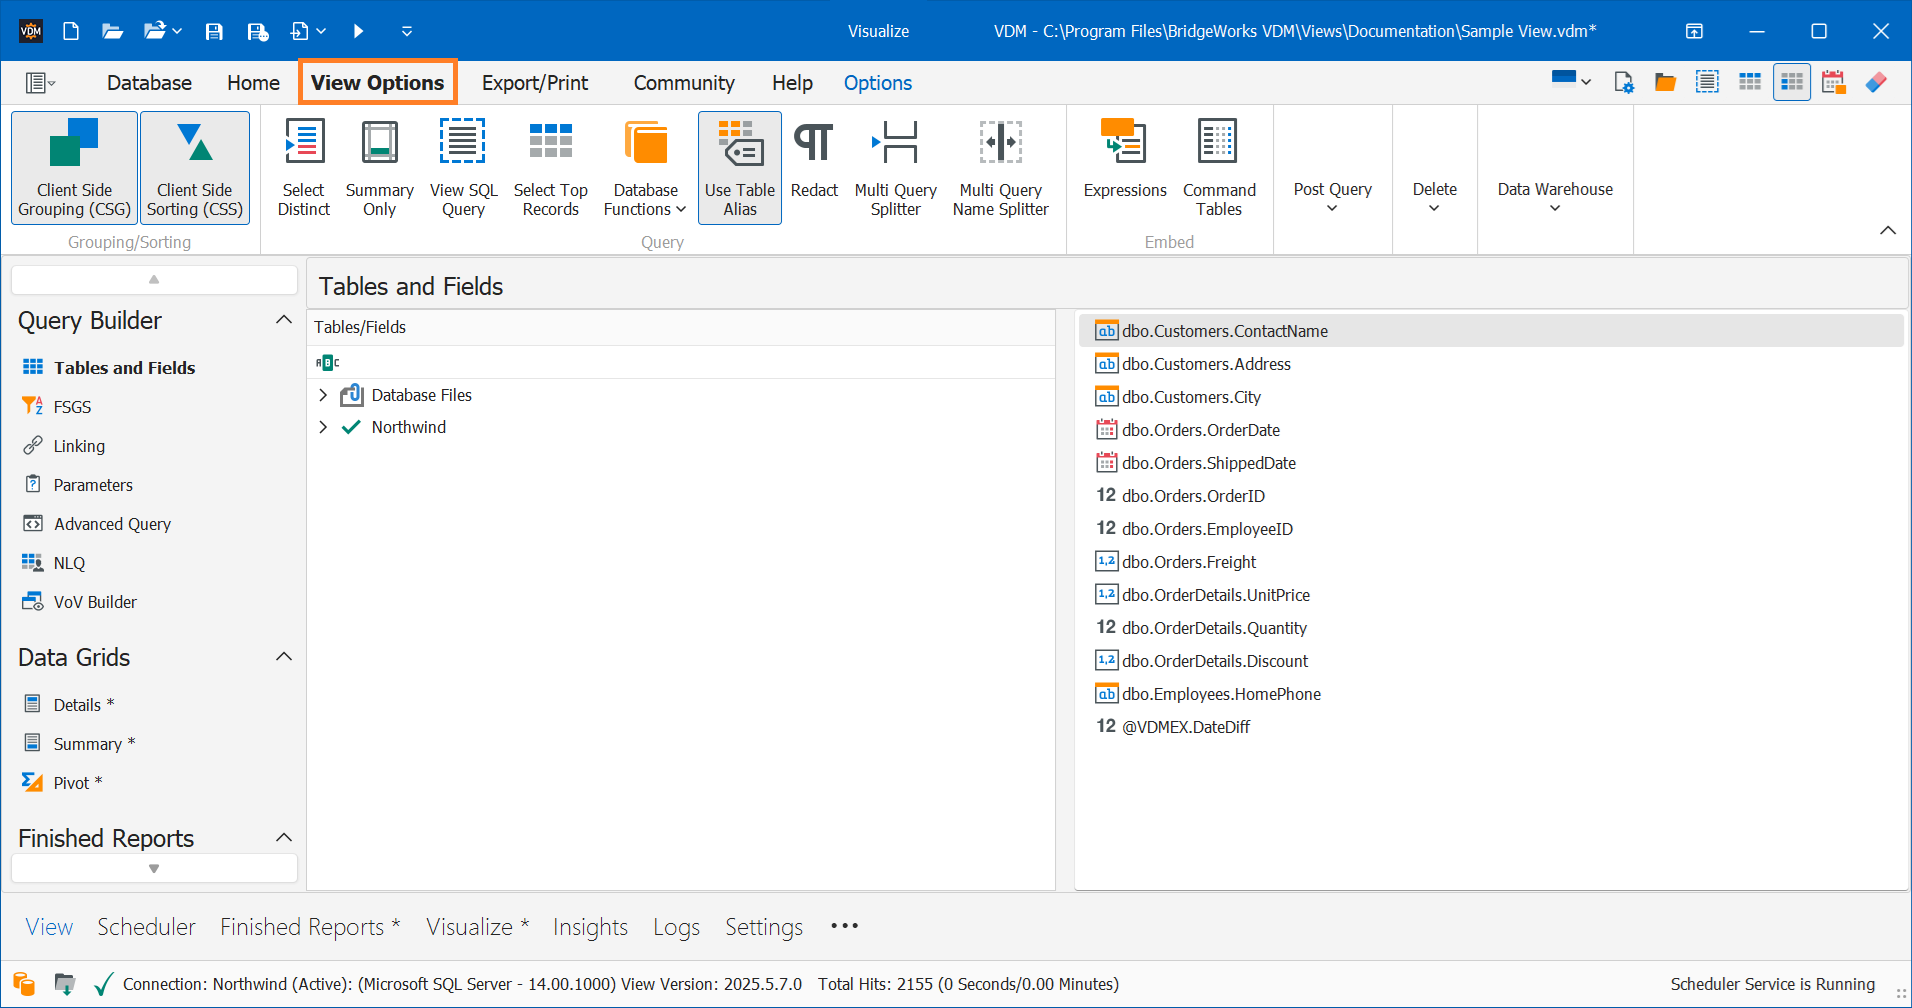Open Logs bottom tab
This screenshot has width=1912, height=1008.
[676, 927]
